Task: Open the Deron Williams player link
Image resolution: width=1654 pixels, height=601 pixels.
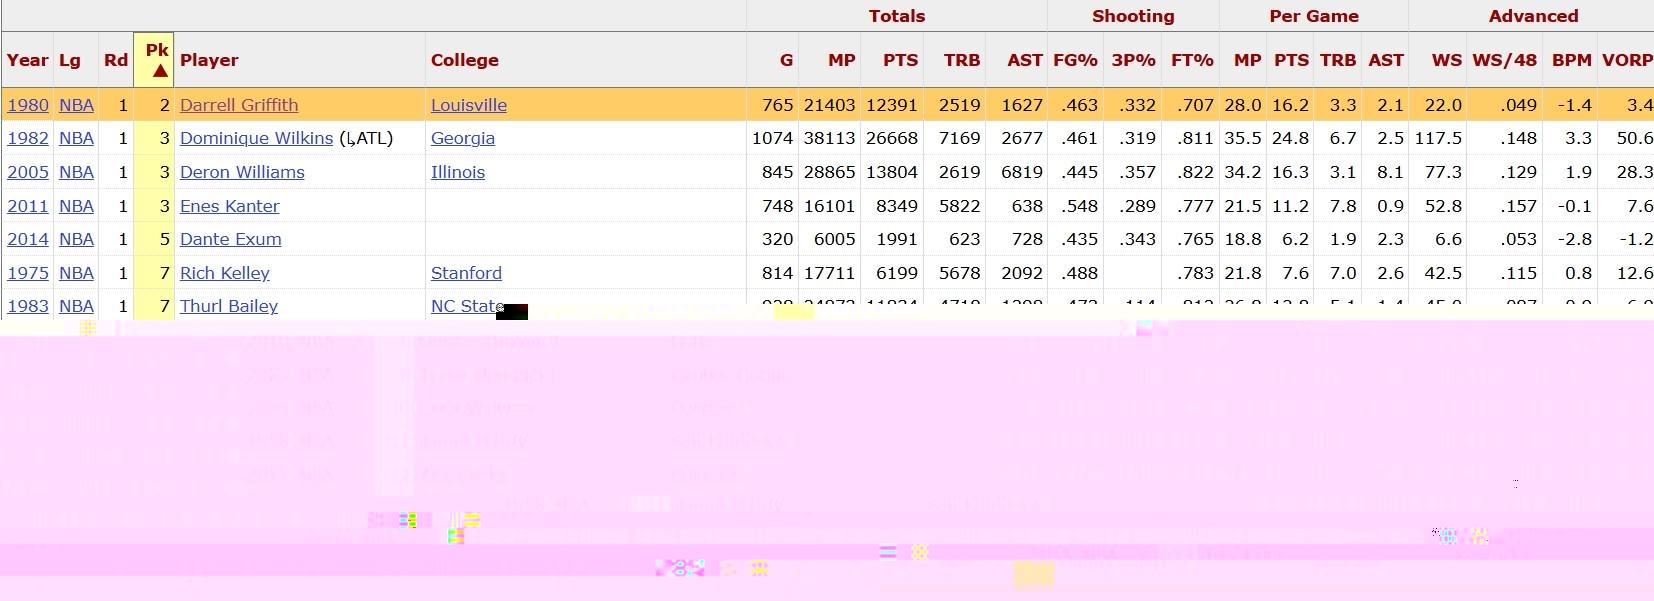Action: [x=242, y=172]
